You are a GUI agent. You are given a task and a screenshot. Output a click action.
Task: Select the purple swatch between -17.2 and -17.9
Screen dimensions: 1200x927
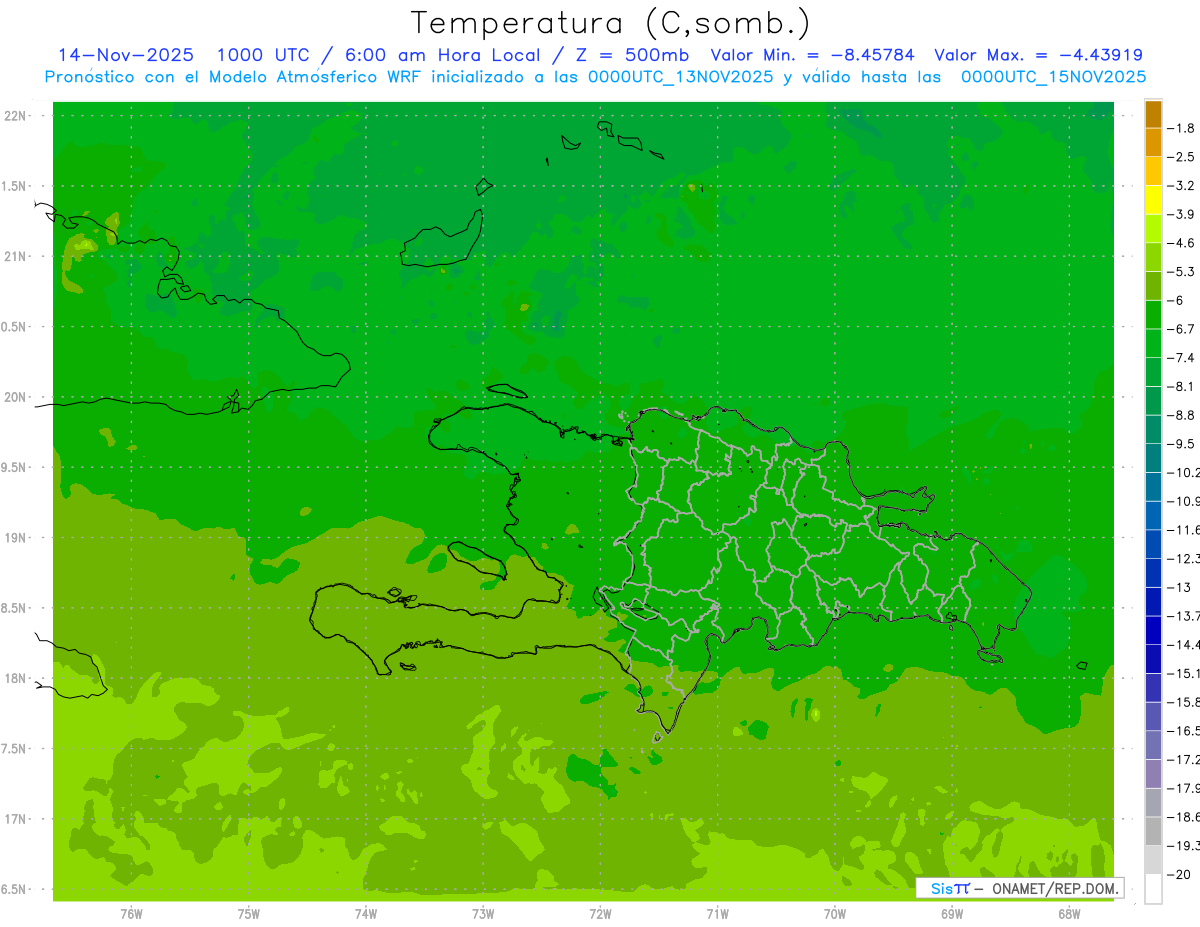pos(1153,774)
